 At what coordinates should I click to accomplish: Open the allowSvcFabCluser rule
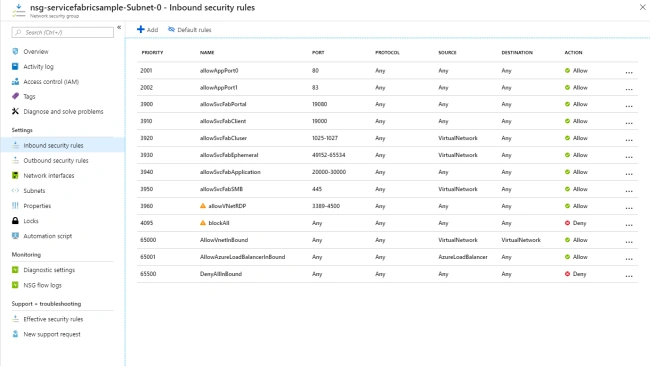pos(223,138)
